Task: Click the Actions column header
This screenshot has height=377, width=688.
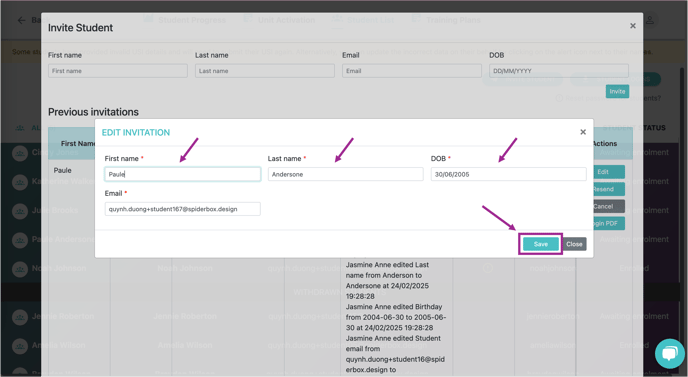Action: 605,144
